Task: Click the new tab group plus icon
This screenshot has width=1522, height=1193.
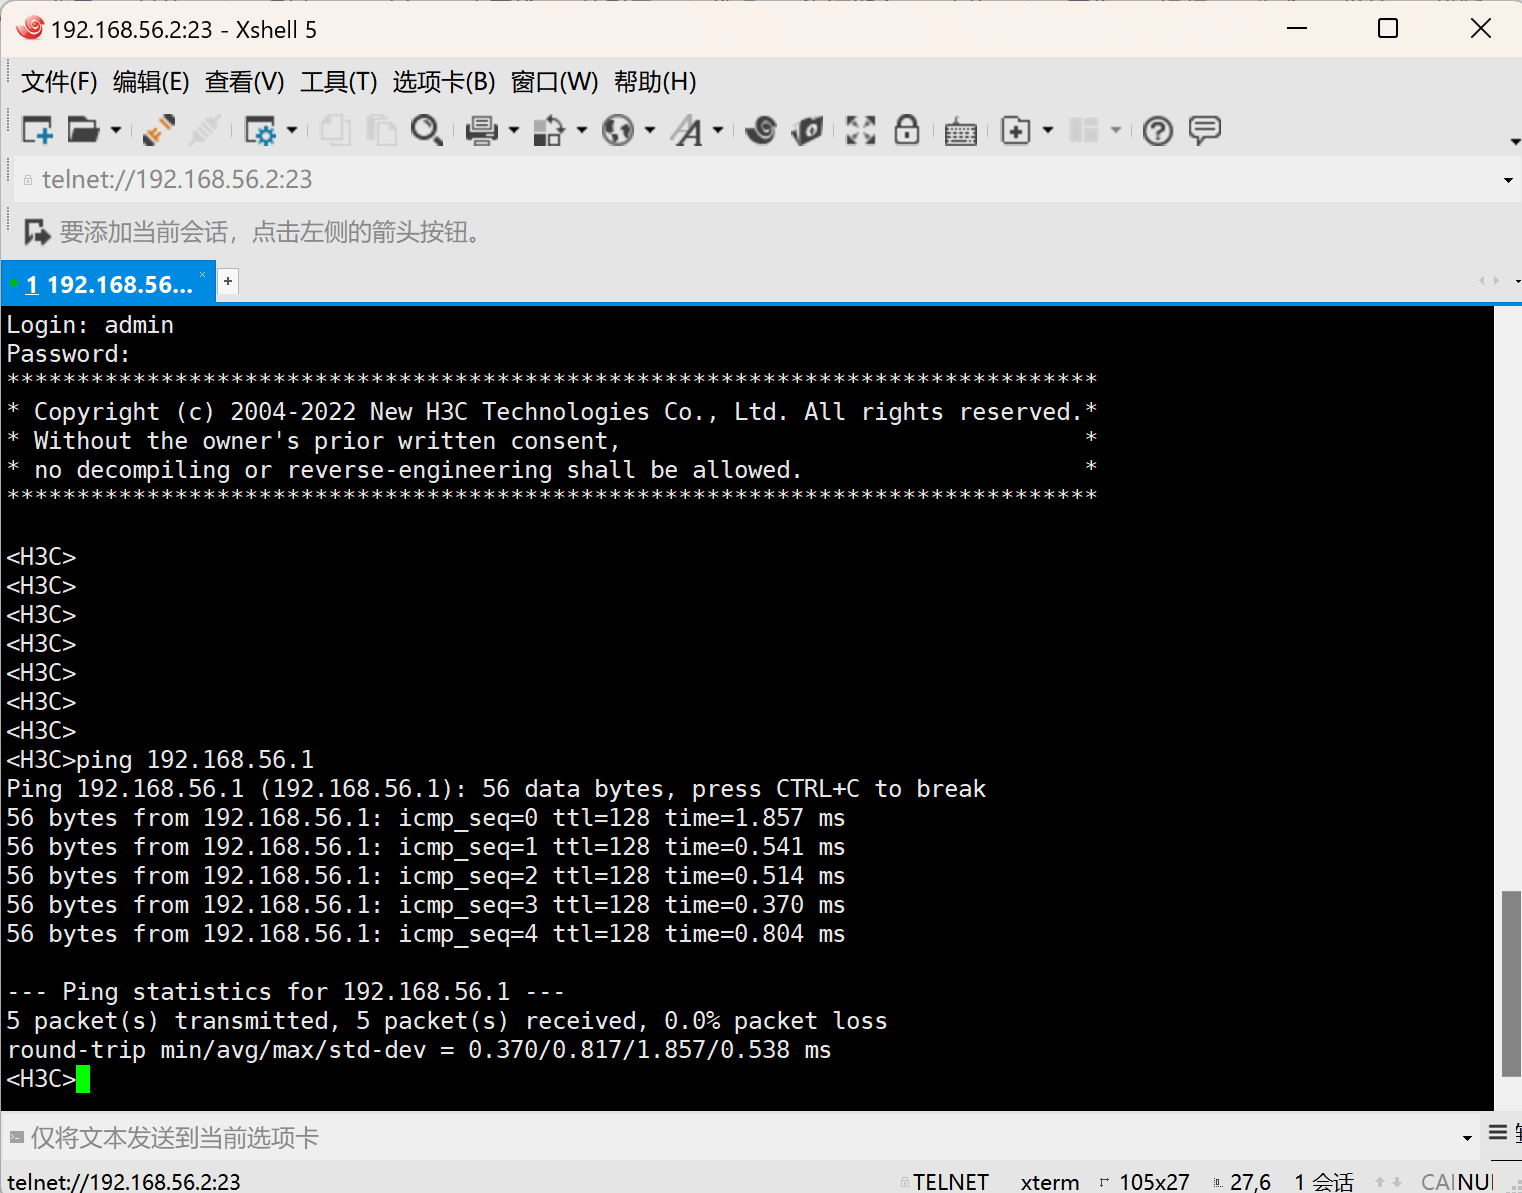Action: coord(1016,130)
